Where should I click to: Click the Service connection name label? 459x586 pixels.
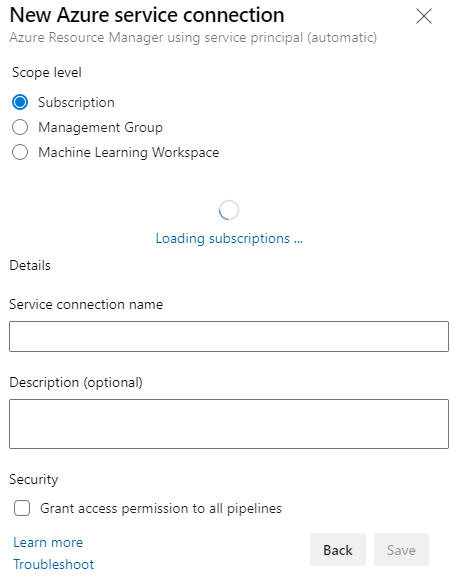(86, 304)
